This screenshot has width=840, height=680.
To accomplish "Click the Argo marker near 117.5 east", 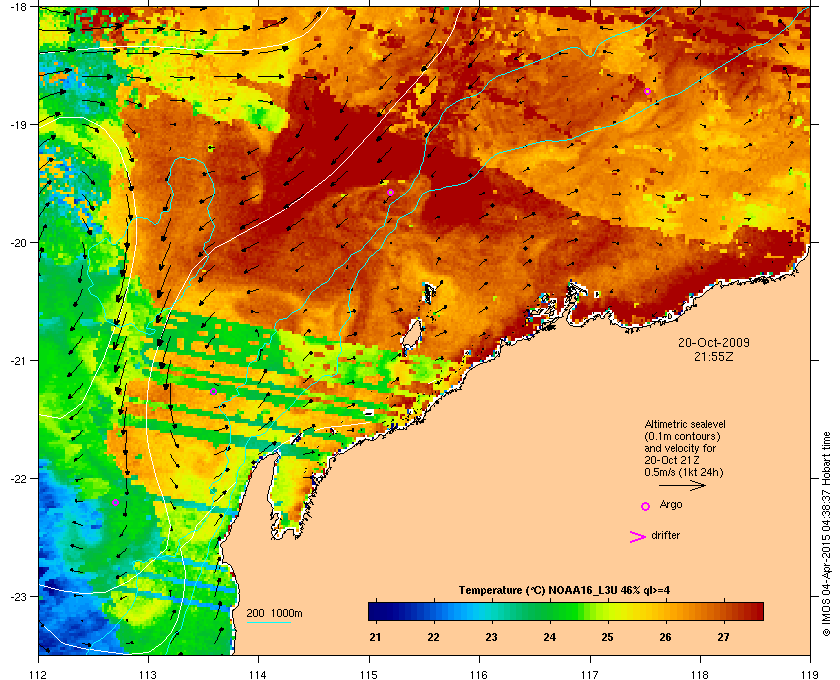I will point(647,92).
